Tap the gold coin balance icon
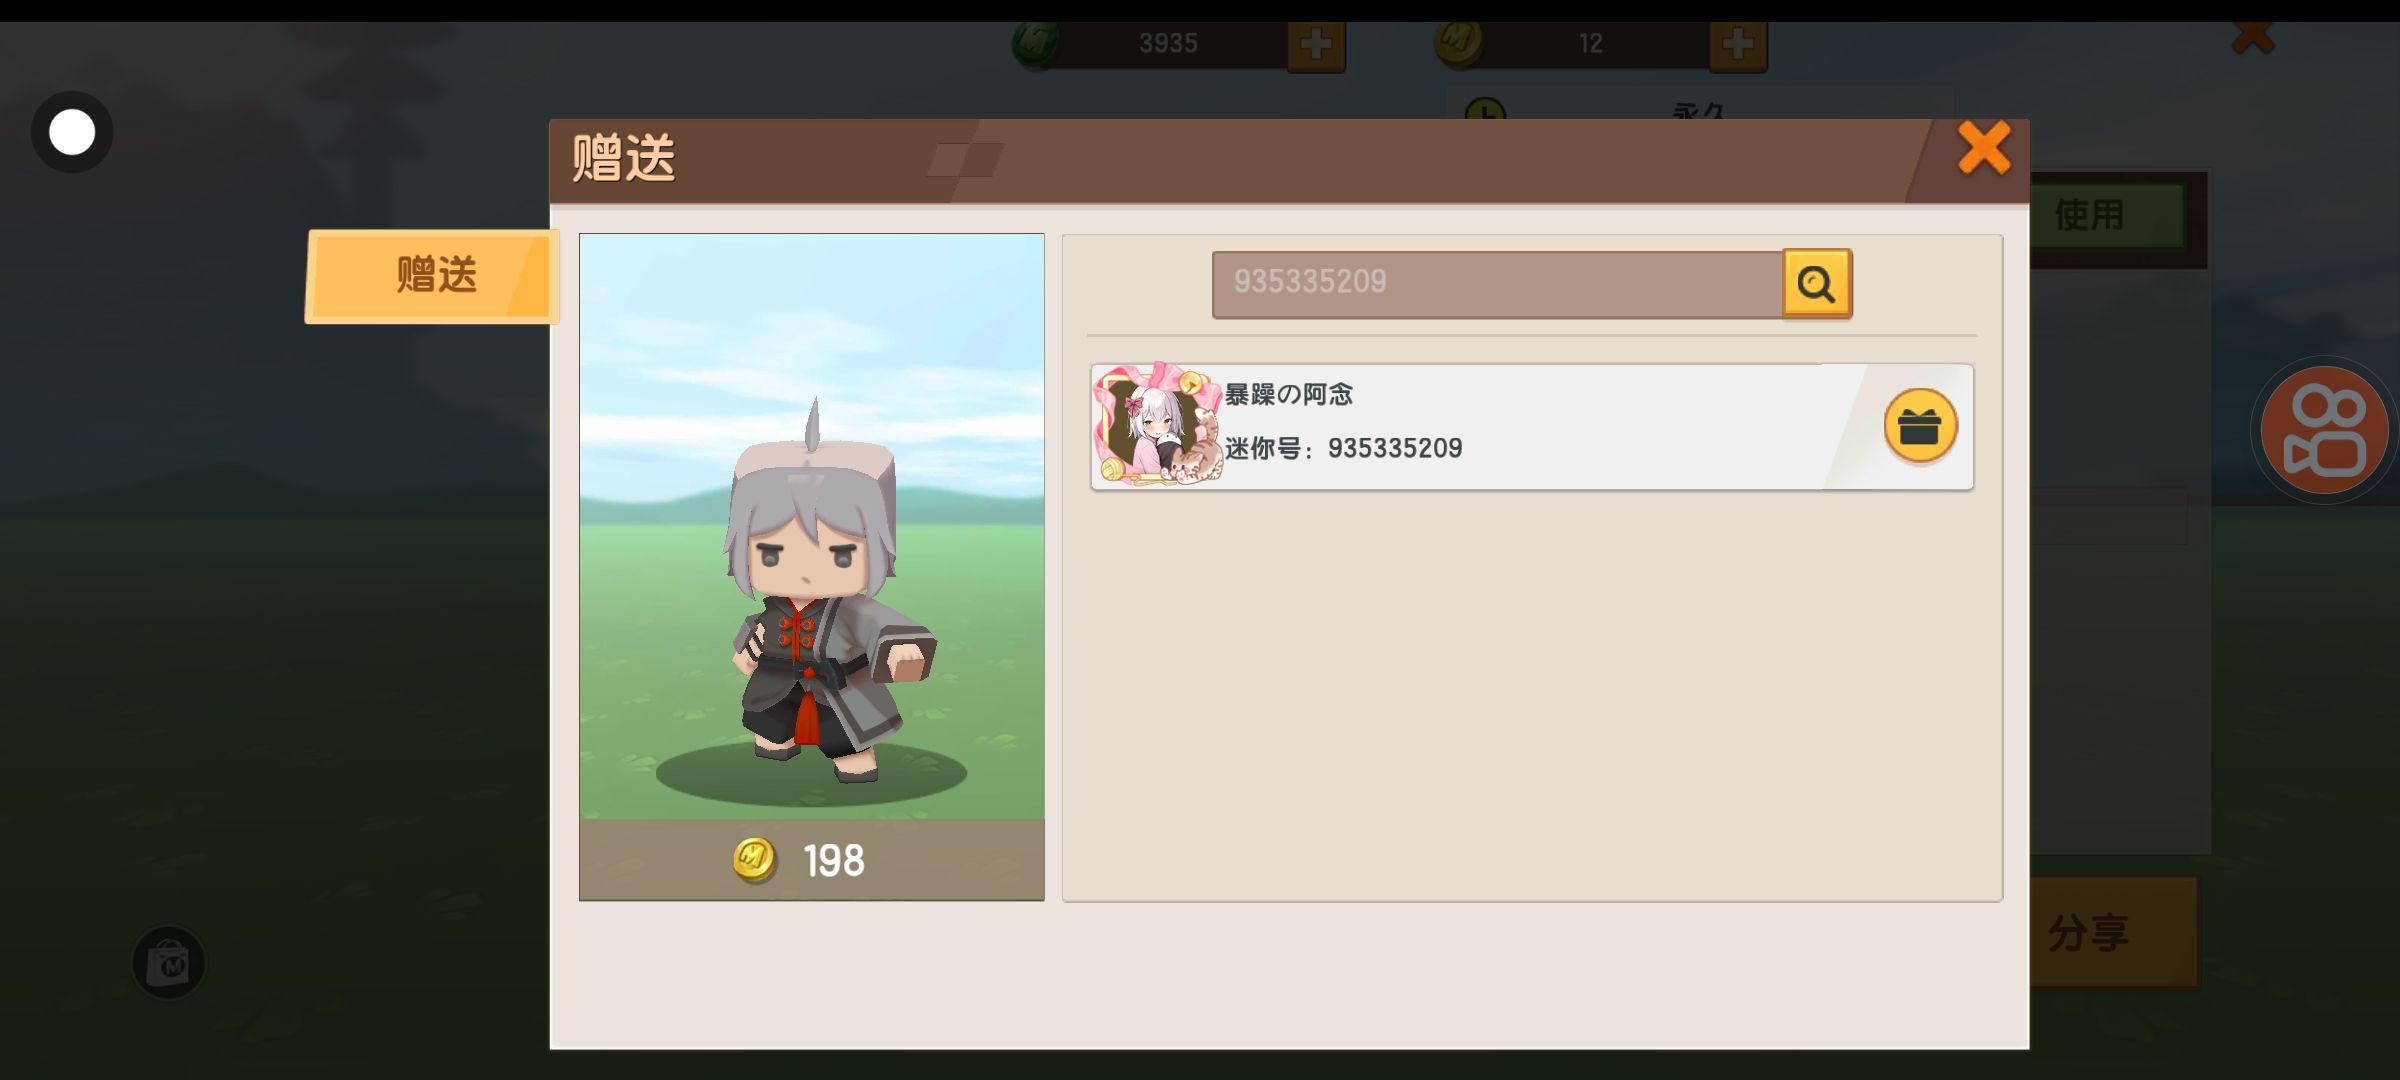The width and height of the screenshot is (2400, 1080). click(1458, 44)
